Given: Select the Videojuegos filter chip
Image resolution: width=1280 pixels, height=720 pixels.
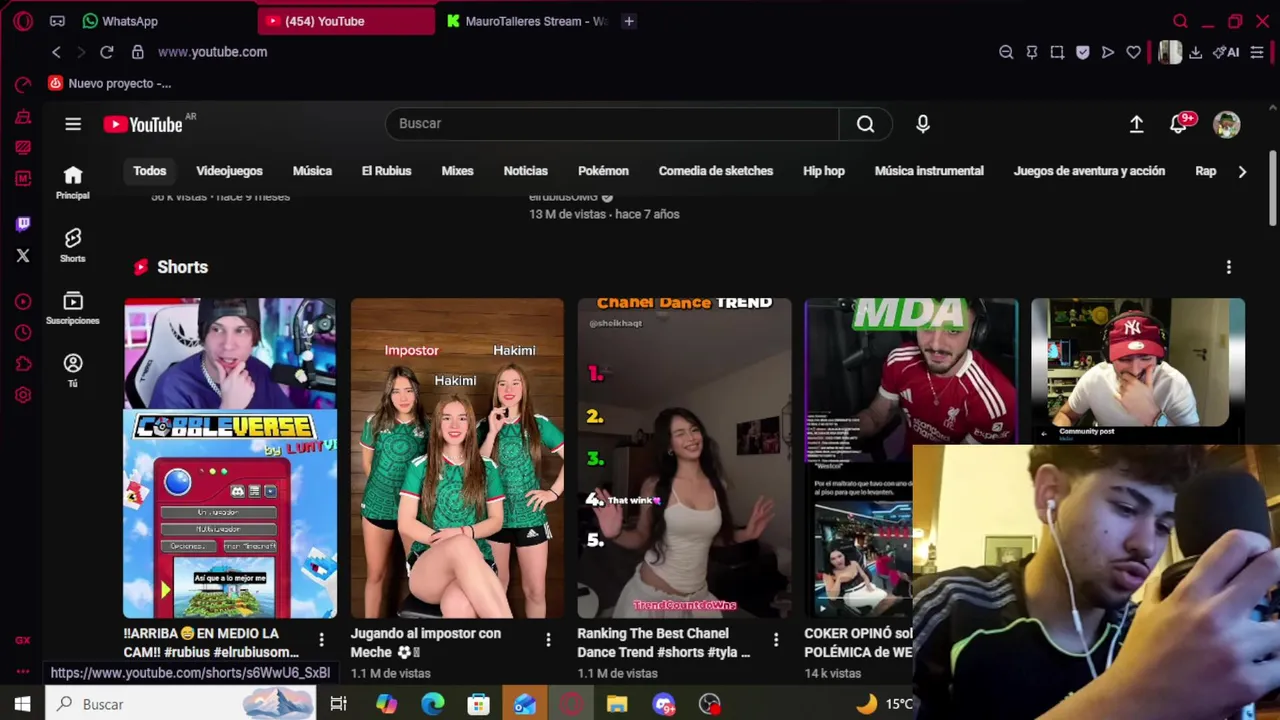Looking at the screenshot, I should [229, 171].
